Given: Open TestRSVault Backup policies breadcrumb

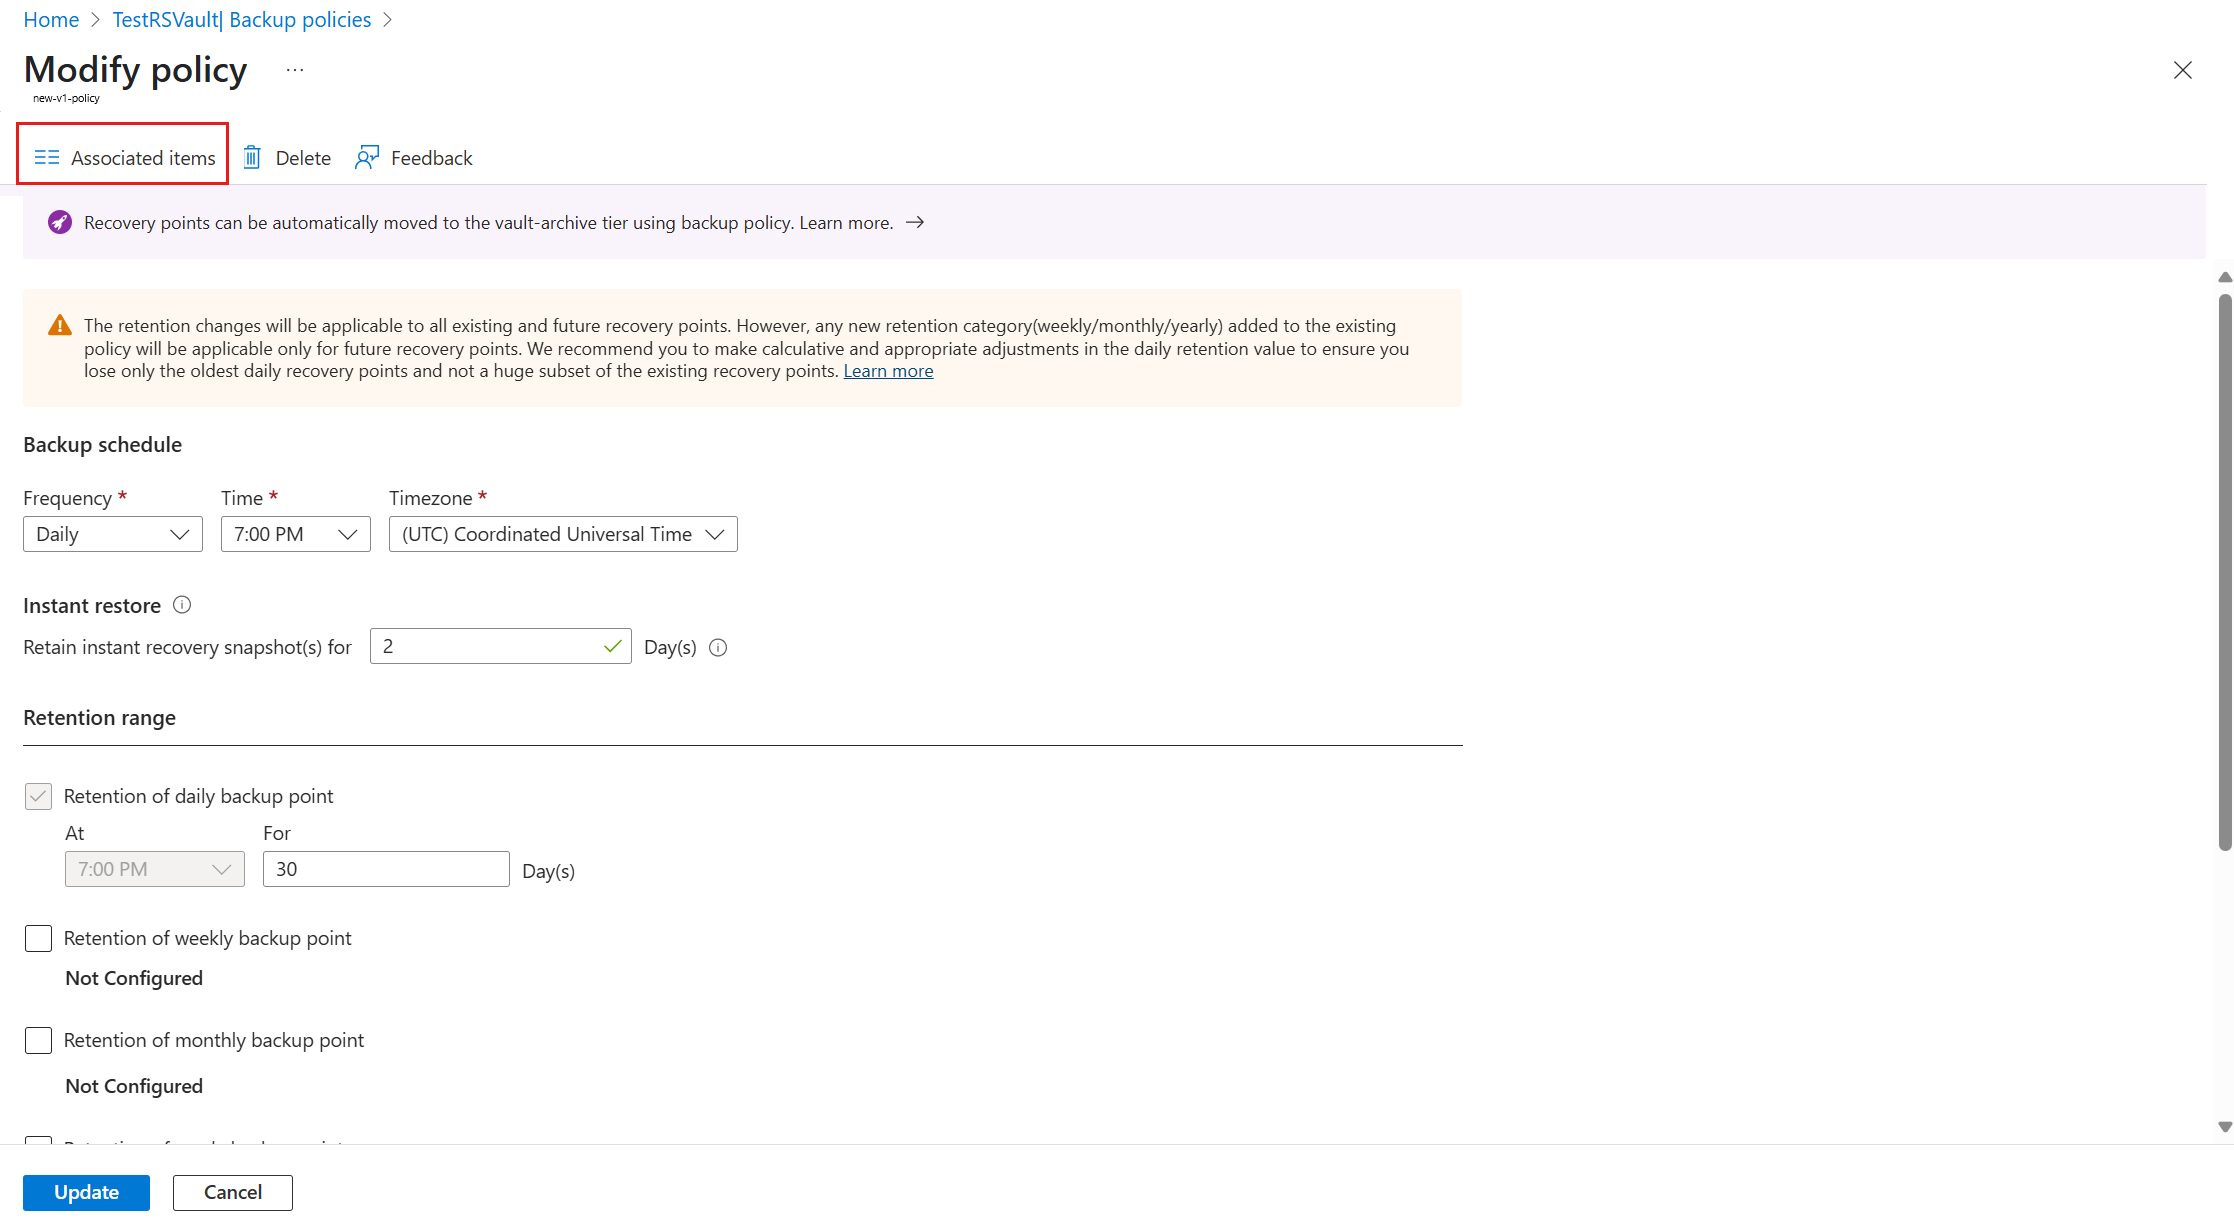Looking at the screenshot, I should 241,20.
